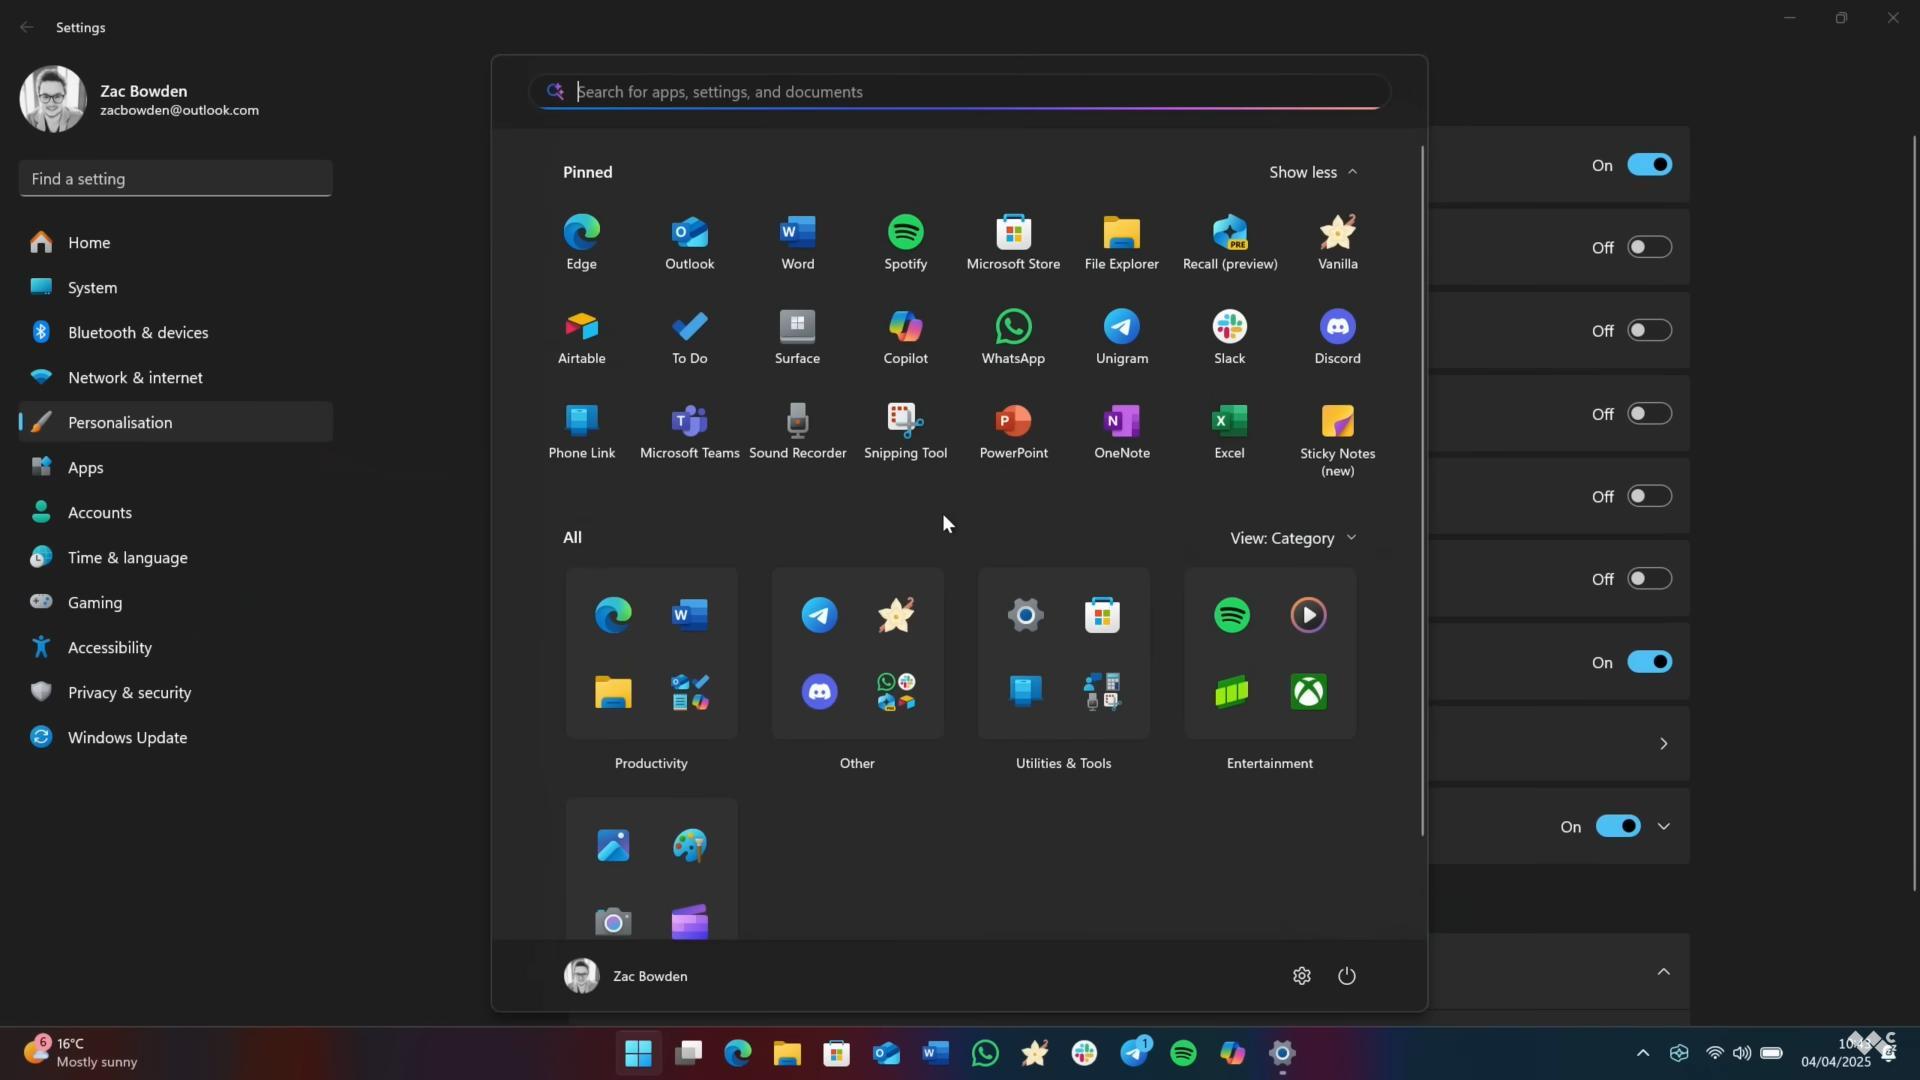Switch the On toggle beside the expand chevron
This screenshot has width=1920, height=1080.
pyautogui.click(x=1617, y=827)
